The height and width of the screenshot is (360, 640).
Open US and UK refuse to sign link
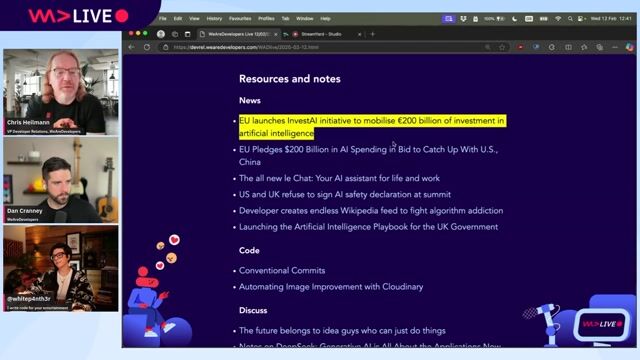pos(345,195)
